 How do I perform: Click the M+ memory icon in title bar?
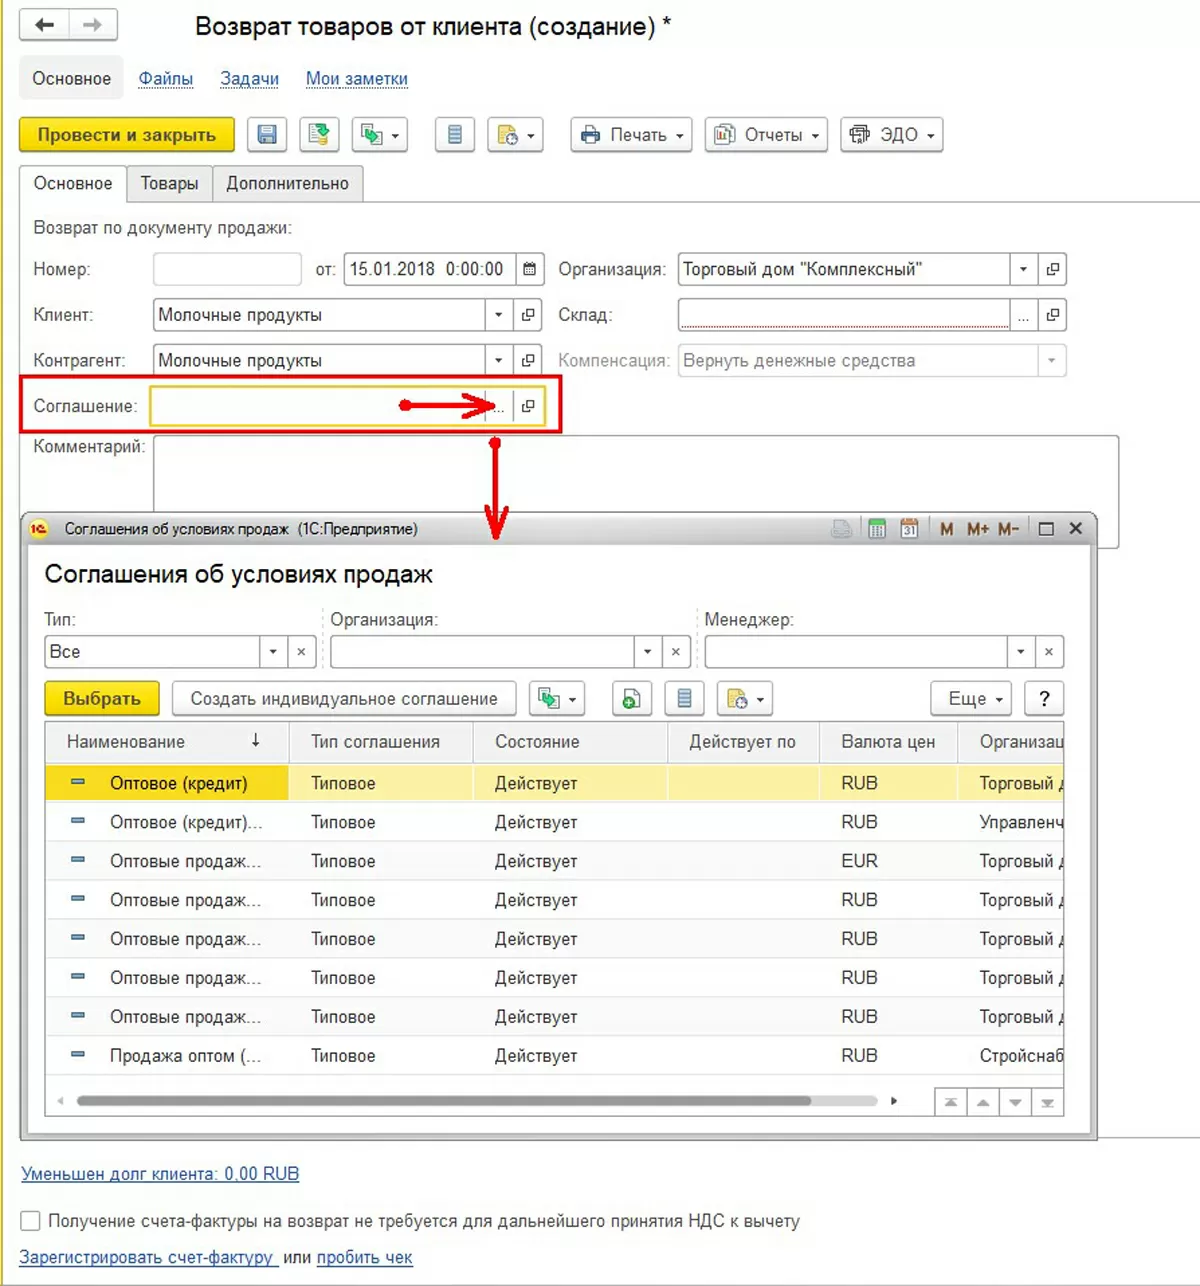tap(977, 529)
